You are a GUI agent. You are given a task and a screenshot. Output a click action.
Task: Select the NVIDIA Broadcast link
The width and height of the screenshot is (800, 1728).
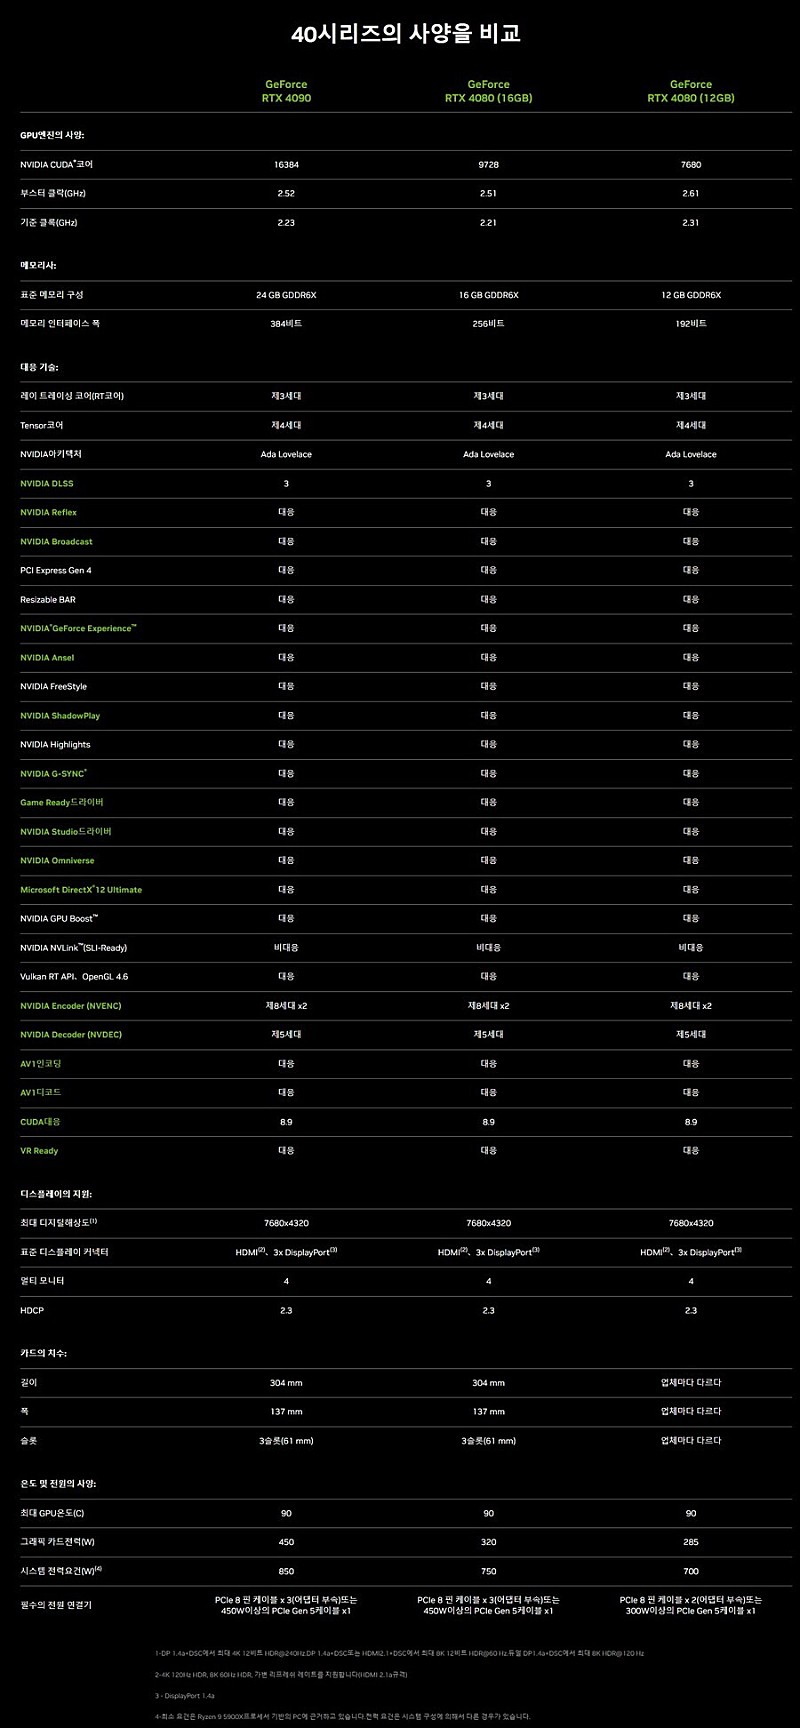click(x=56, y=542)
